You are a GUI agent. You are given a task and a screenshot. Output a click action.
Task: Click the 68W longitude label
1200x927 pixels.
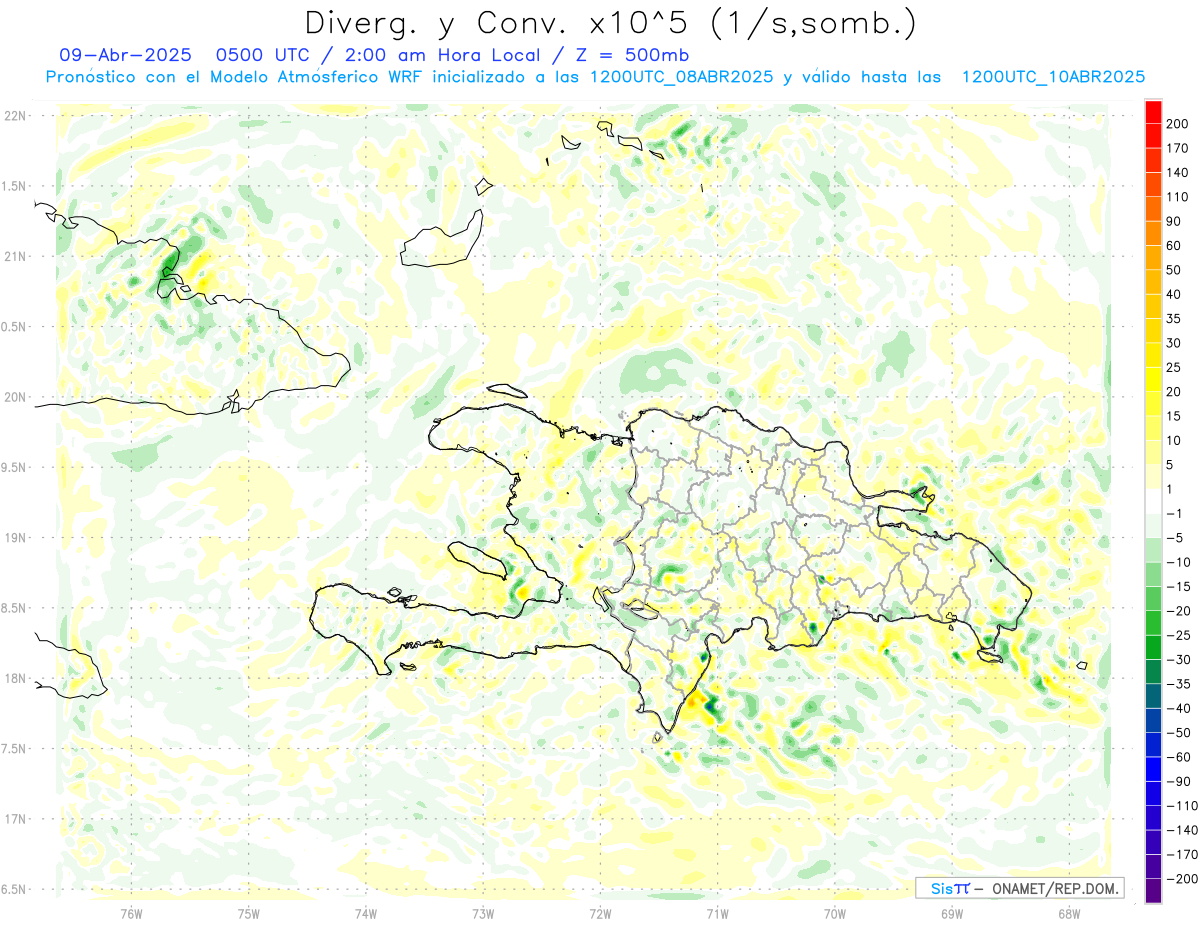pyautogui.click(x=1068, y=912)
